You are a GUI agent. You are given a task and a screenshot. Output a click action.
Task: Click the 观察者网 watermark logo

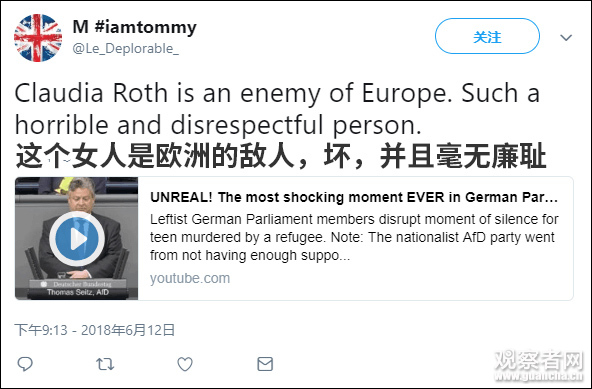(539, 360)
